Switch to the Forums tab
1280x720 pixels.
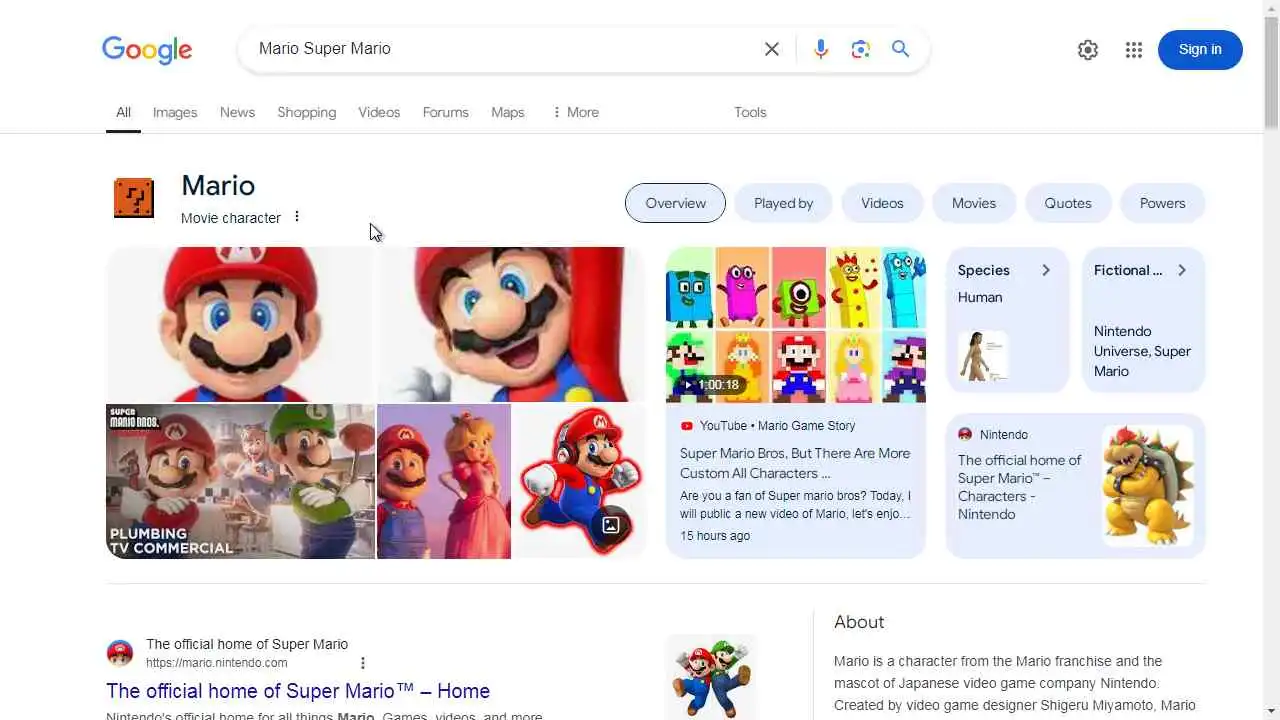tap(445, 112)
